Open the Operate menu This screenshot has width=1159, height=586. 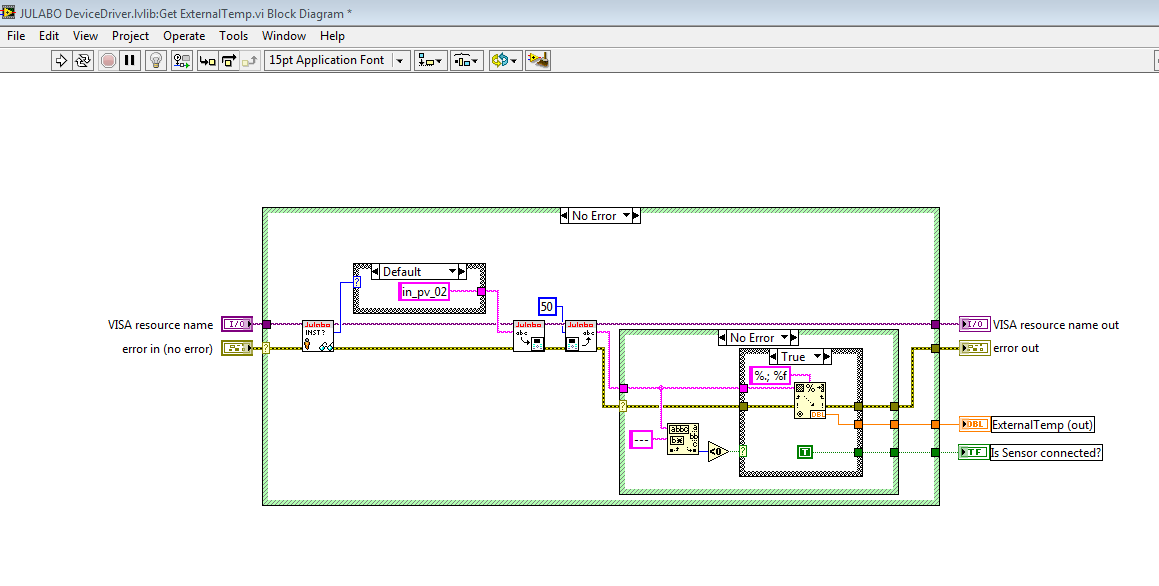click(184, 35)
